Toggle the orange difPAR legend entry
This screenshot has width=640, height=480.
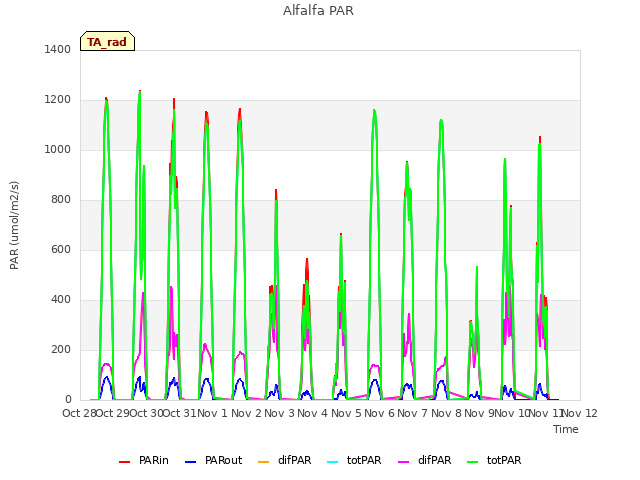(285, 460)
